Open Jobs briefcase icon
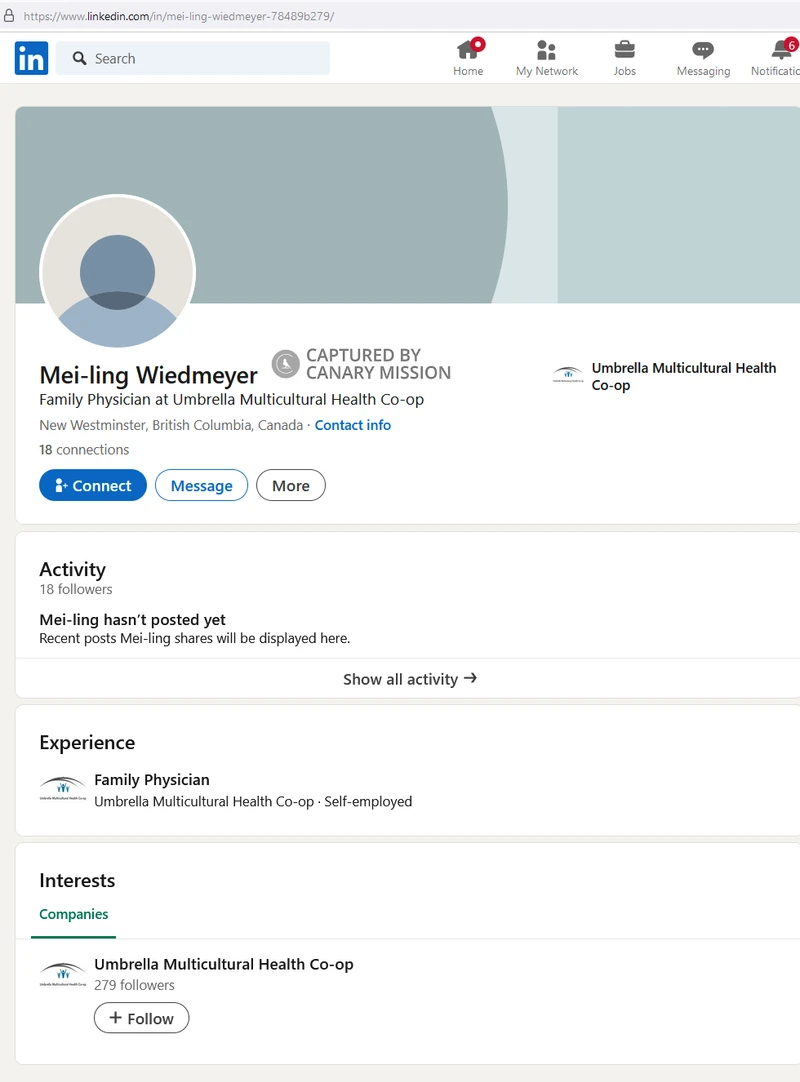 625,50
